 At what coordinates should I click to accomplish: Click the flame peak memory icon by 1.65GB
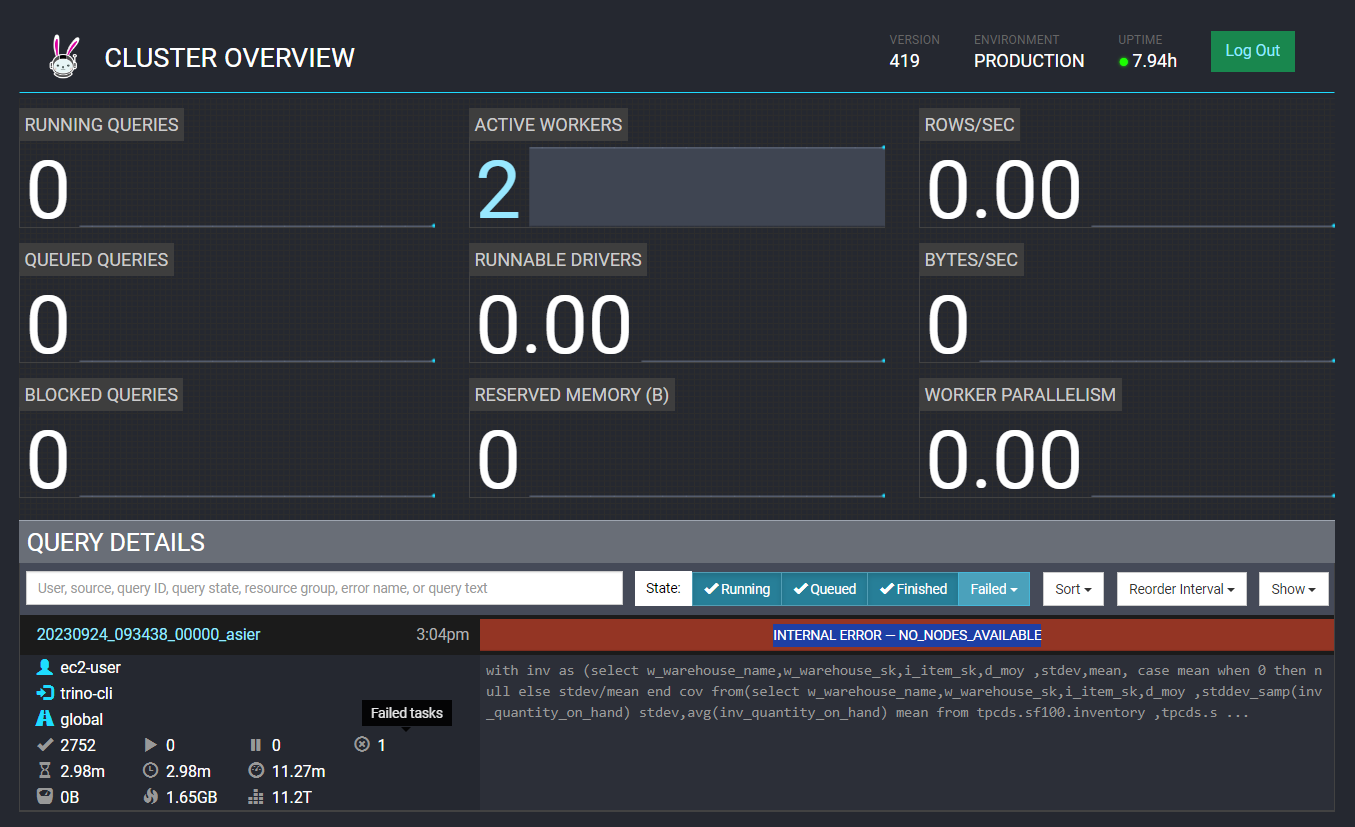point(151,797)
